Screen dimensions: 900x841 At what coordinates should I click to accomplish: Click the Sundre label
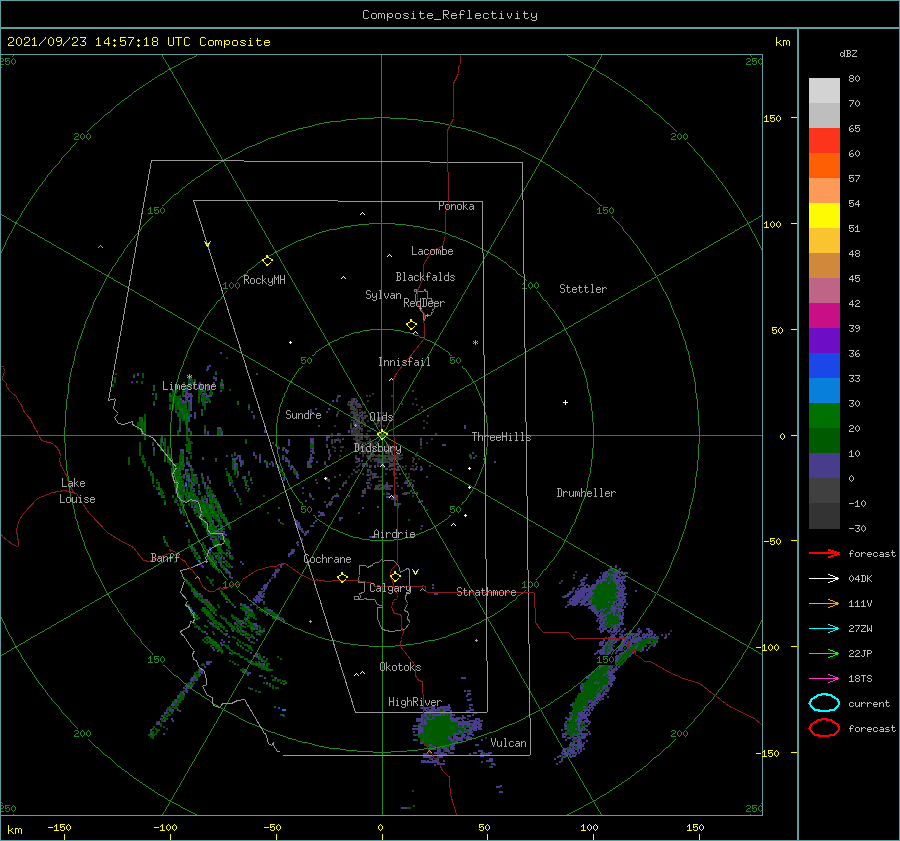(303, 414)
